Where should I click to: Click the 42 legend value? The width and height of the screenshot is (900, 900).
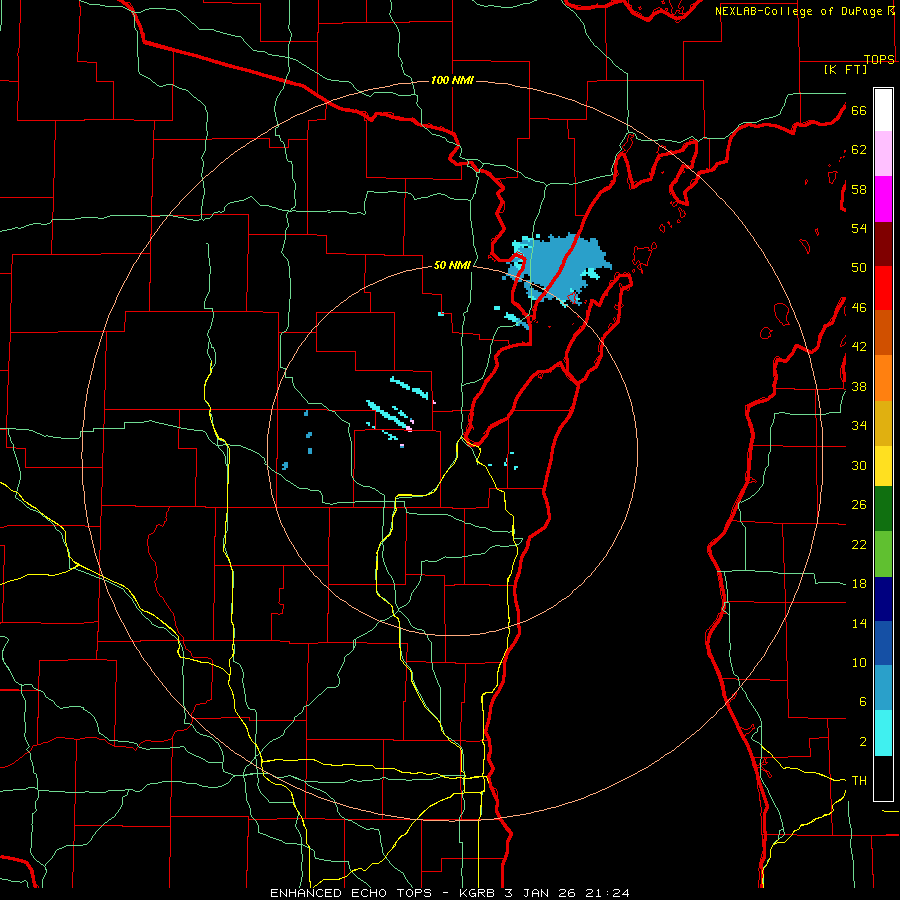coord(859,347)
